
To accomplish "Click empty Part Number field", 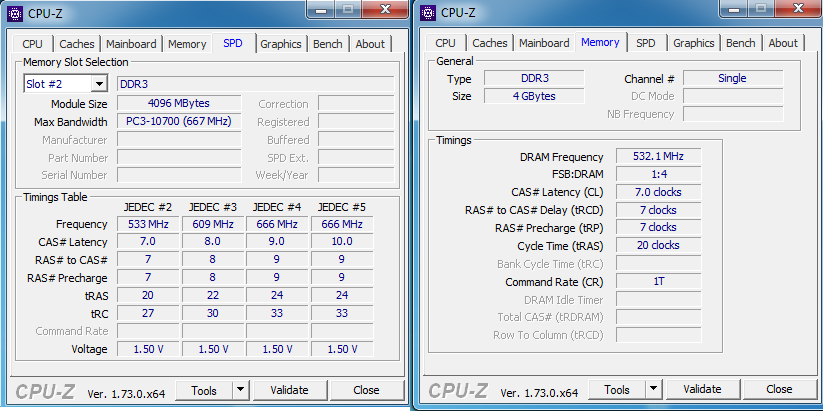I will click(178, 157).
